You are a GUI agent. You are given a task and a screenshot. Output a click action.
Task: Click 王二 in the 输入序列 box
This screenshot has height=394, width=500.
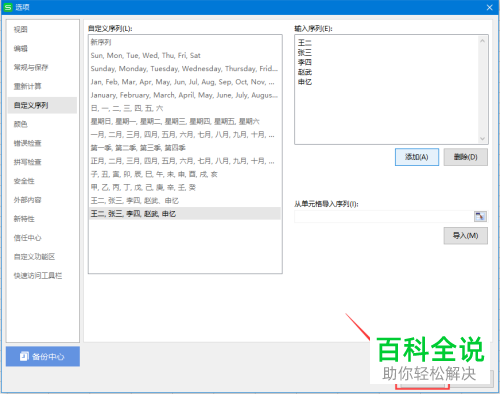(305, 43)
